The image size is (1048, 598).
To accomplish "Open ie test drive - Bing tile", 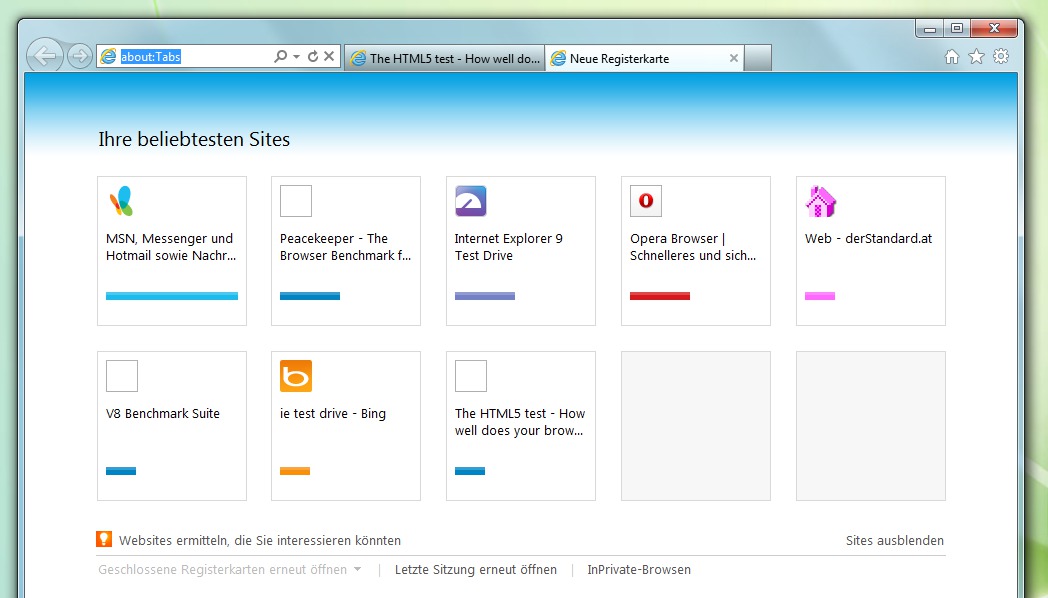I will [346, 426].
